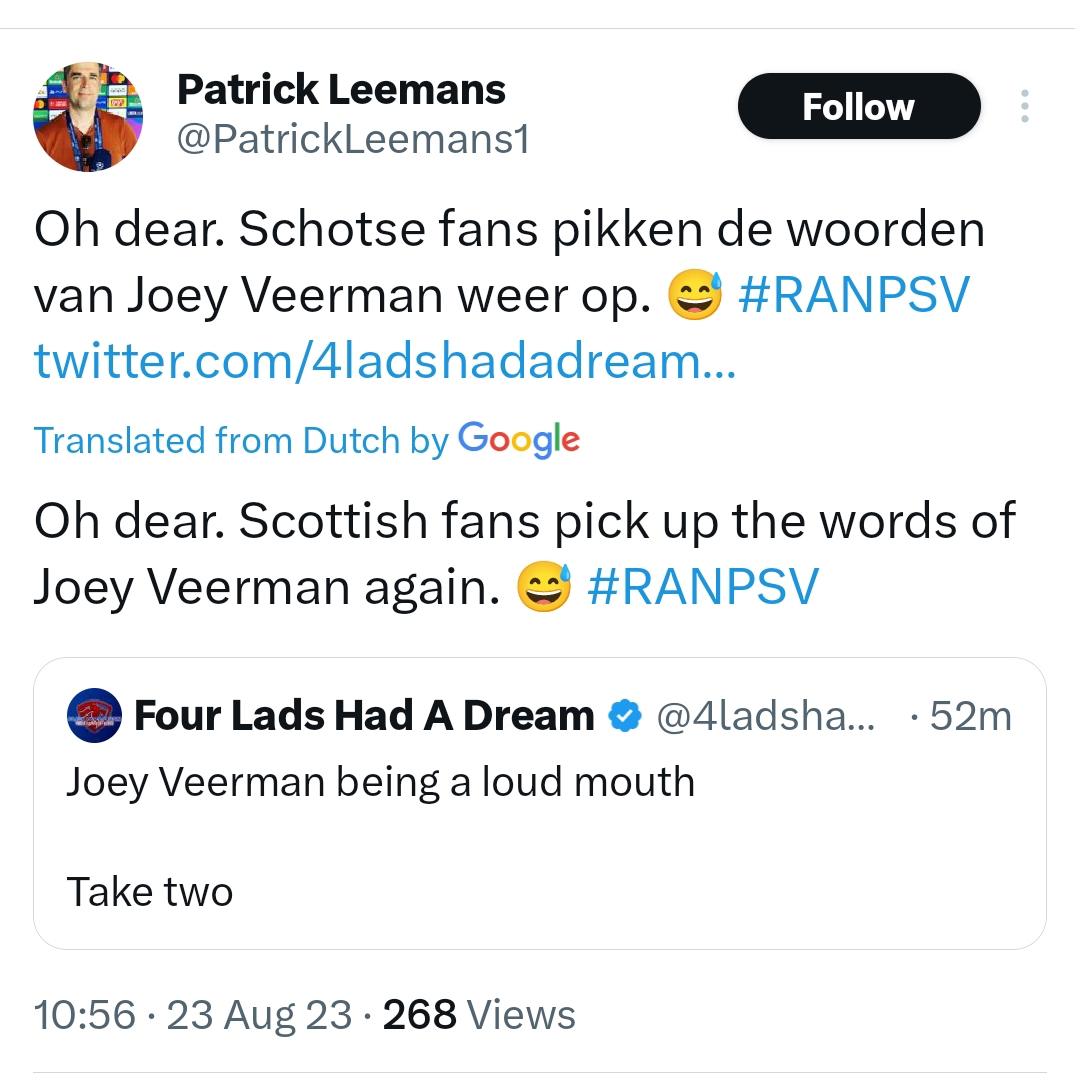Click the Four Lads Had A Dream name
Viewport: 1075px width, 1088px height.
coord(364,716)
